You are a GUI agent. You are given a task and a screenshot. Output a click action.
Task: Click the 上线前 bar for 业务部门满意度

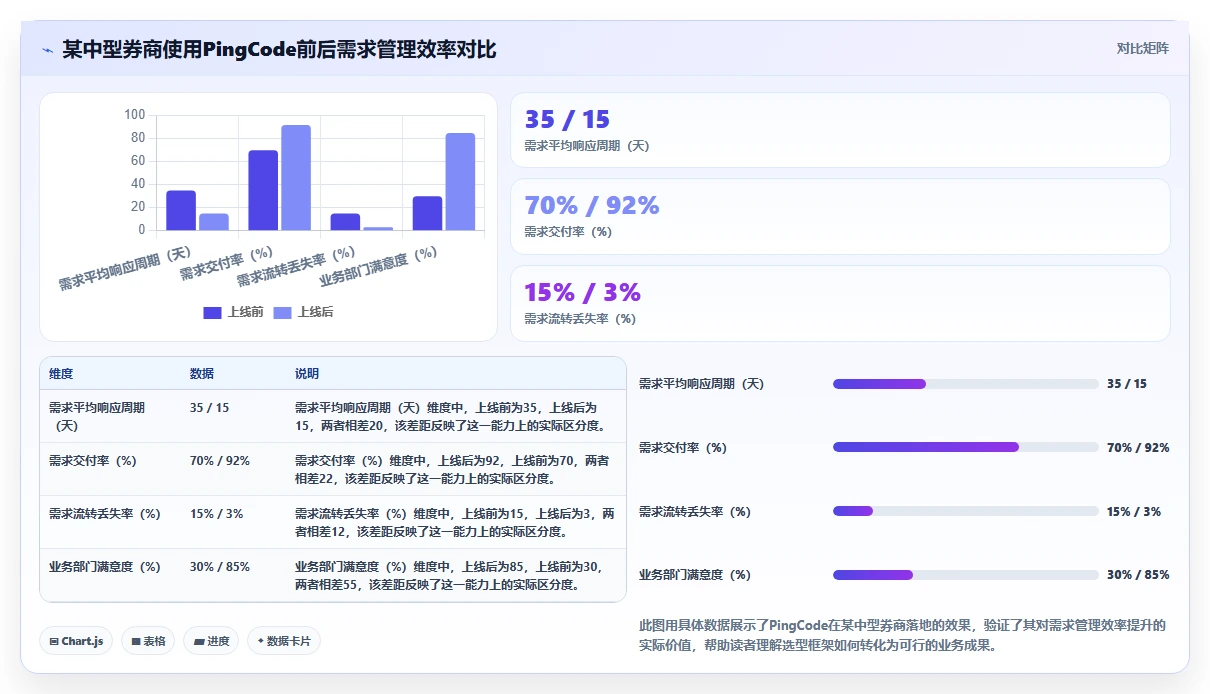(428, 213)
